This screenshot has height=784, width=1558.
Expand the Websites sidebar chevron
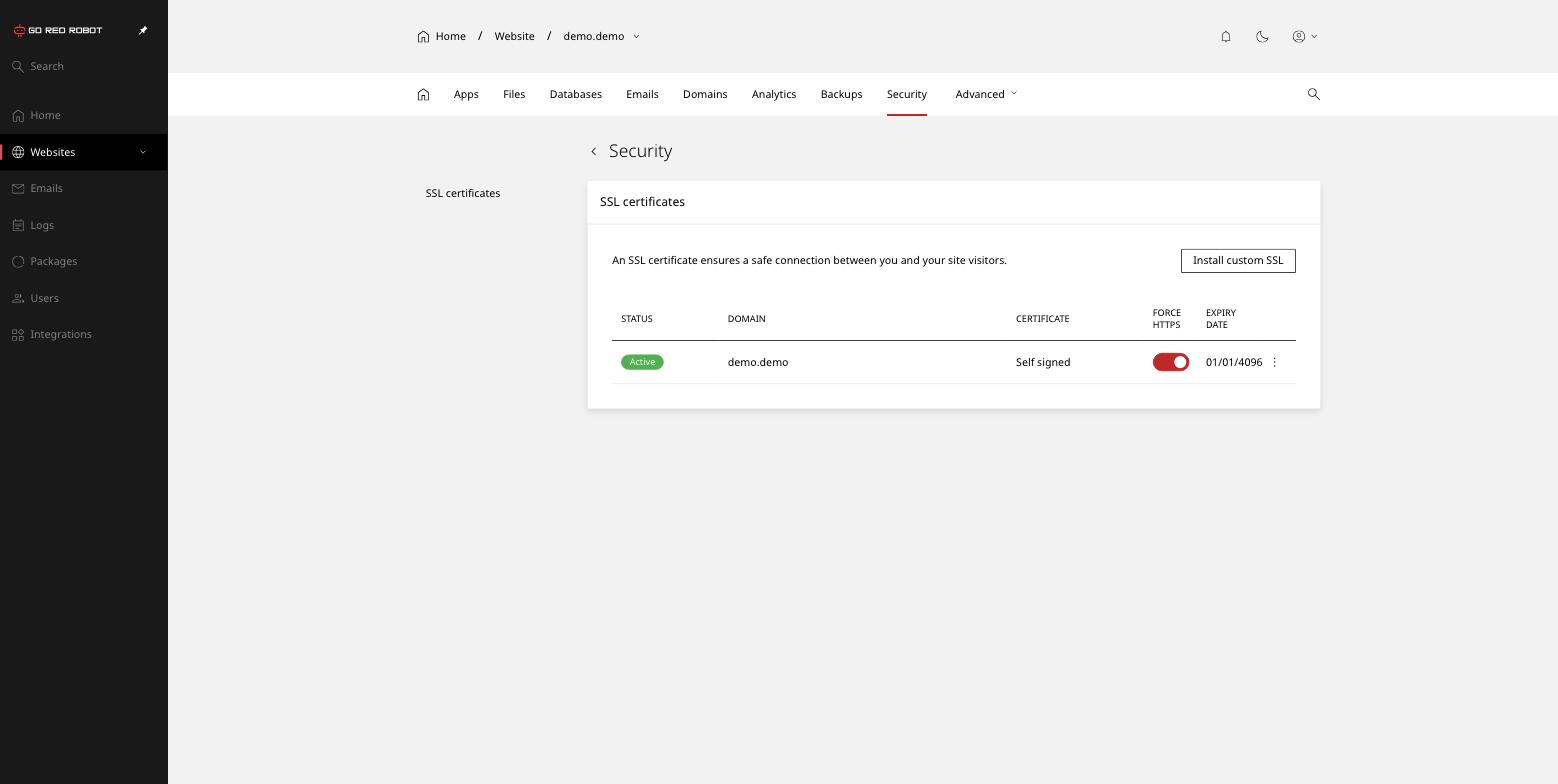142,152
